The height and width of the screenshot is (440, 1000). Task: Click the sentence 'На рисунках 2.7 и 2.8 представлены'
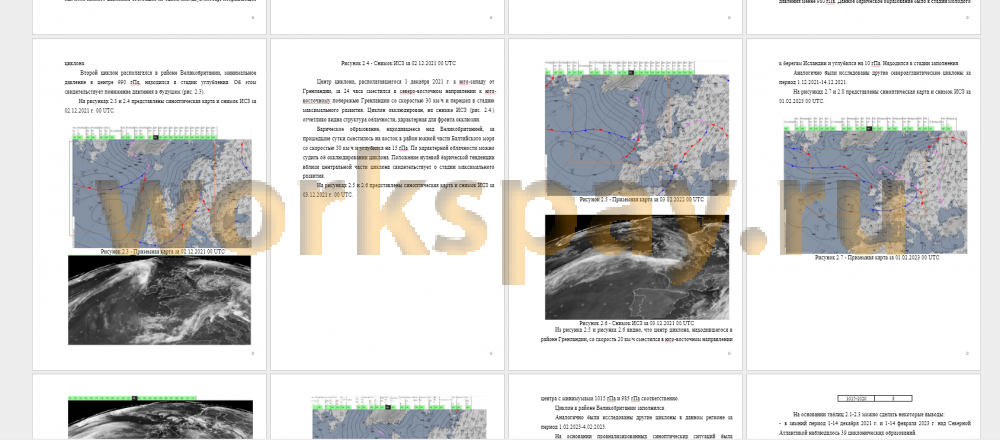875,96
